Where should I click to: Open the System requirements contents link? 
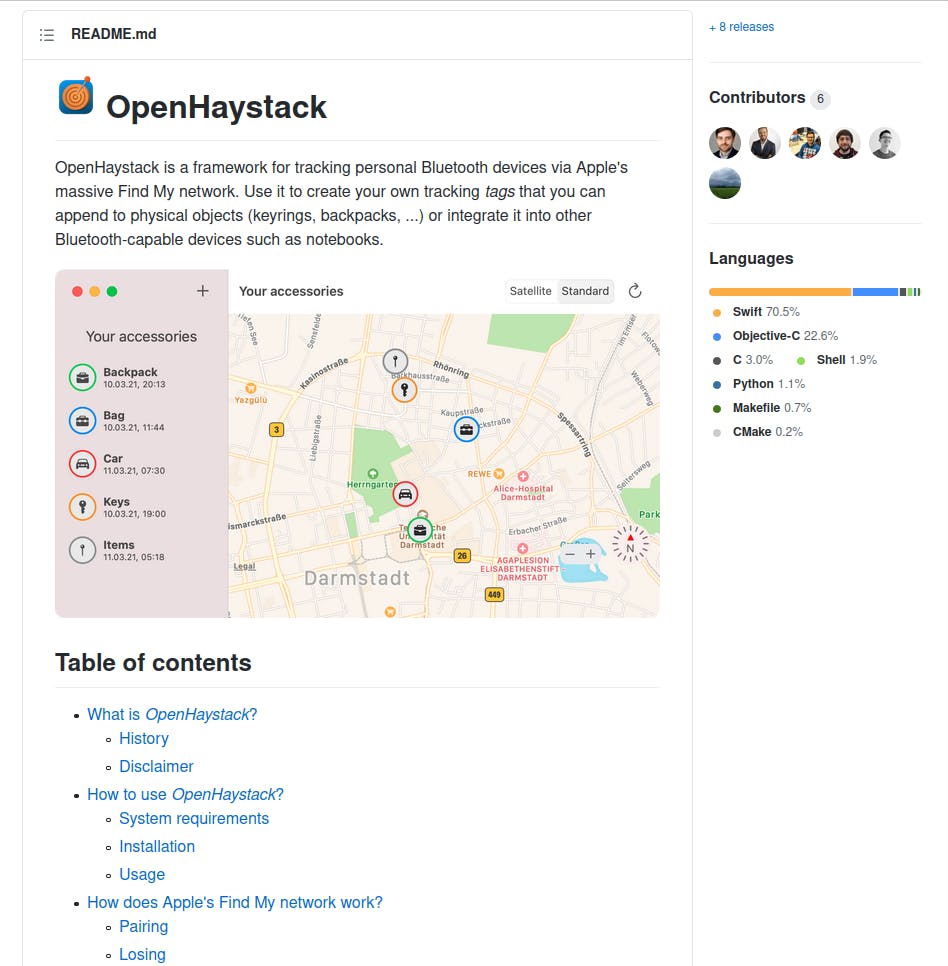pos(194,818)
